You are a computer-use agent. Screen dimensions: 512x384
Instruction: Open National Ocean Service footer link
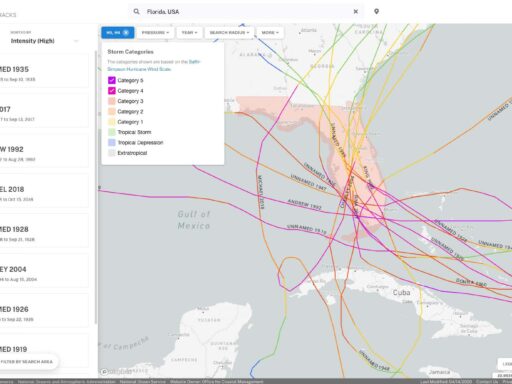click(143, 381)
